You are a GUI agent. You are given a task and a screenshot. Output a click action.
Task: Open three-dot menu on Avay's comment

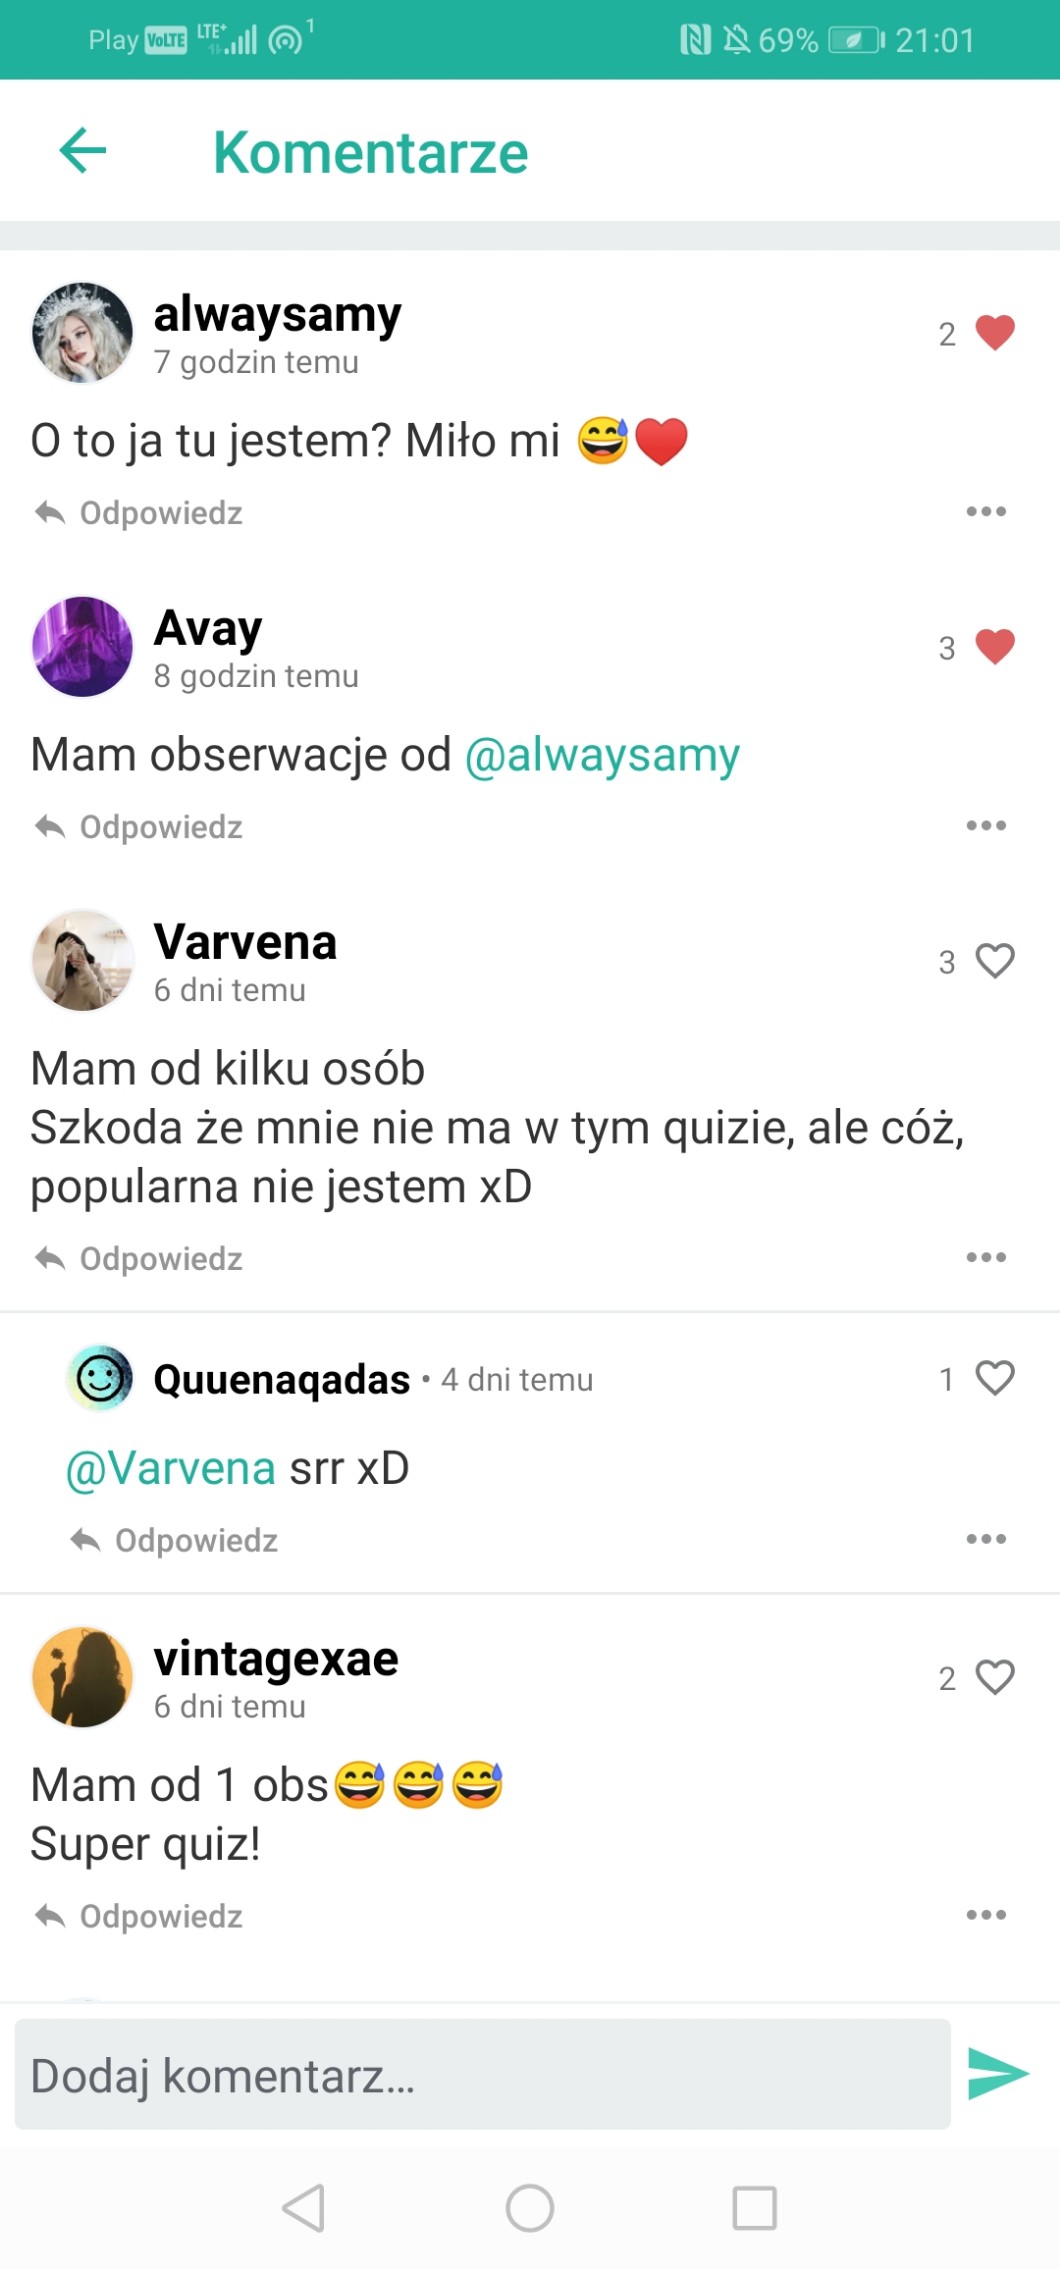(x=986, y=826)
